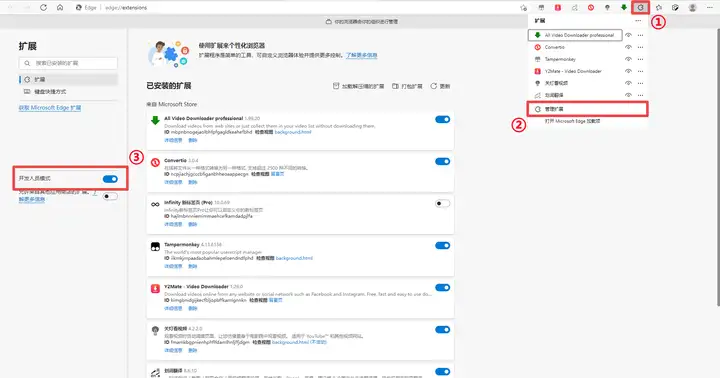Viewport: 720px width, 378px height.
Task: Click the Convertio red icon in the browser toolbar
Action: (591, 7)
